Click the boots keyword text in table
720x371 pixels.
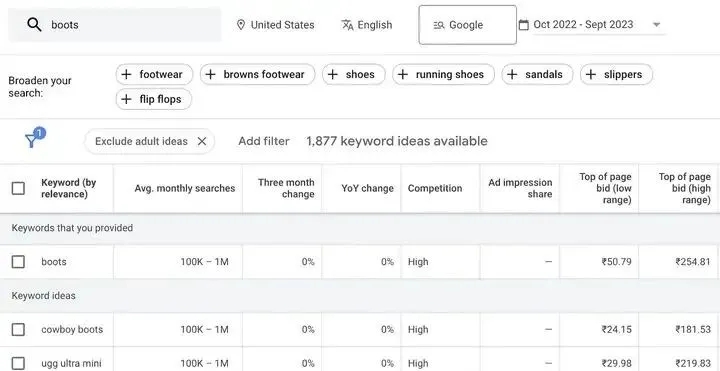54,262
